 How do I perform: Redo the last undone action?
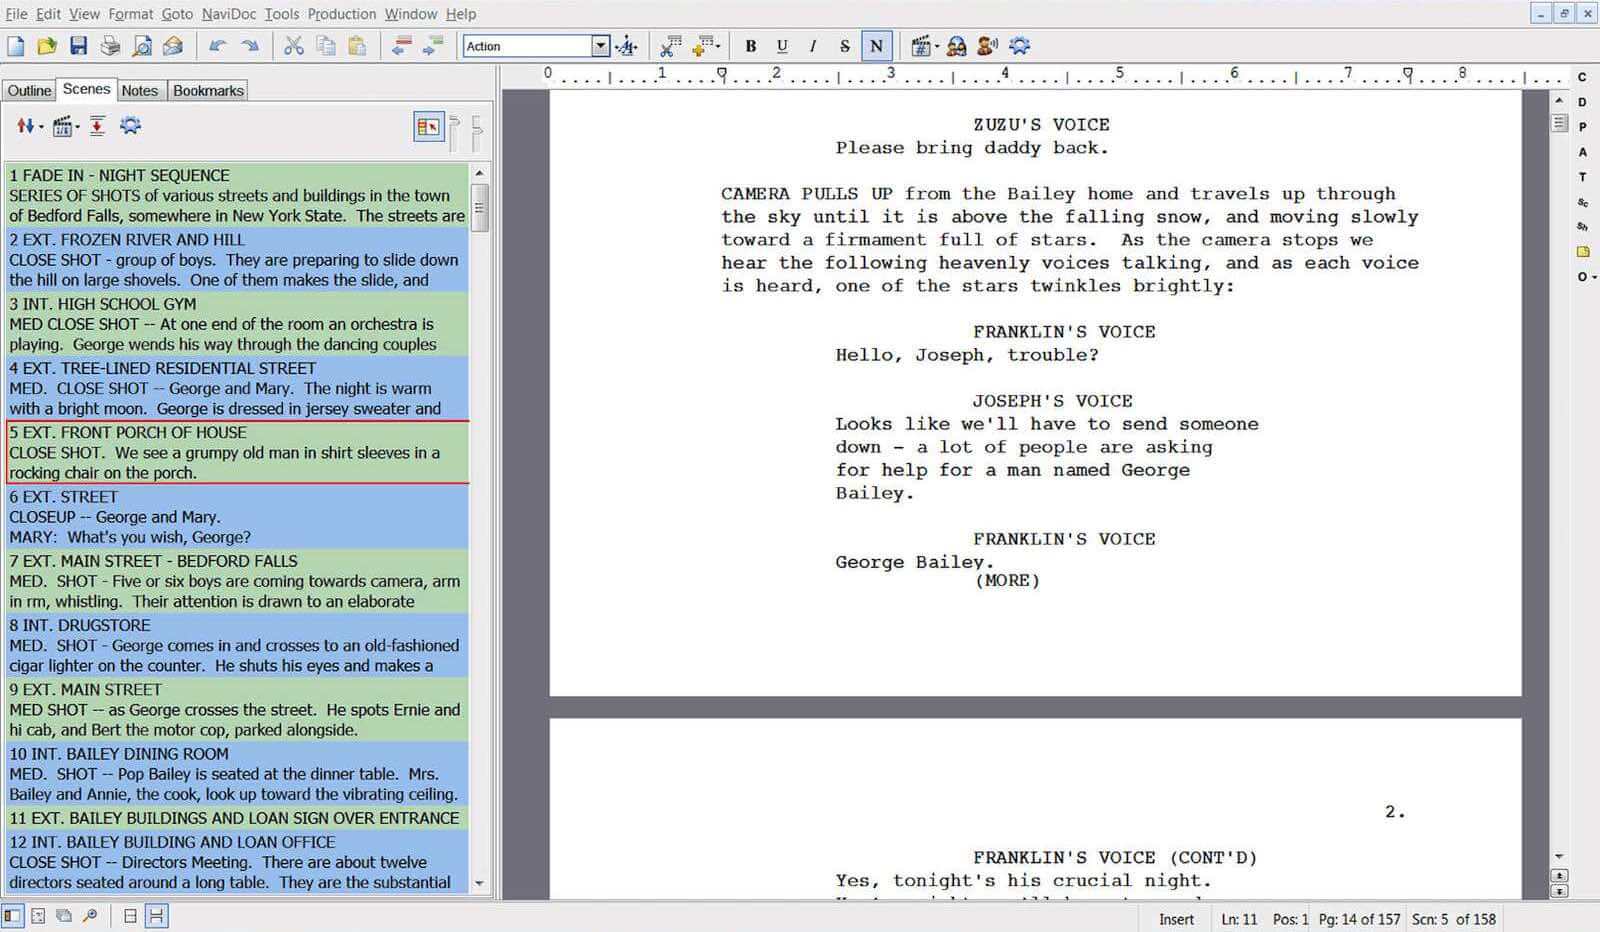click(x=250, y=46)
